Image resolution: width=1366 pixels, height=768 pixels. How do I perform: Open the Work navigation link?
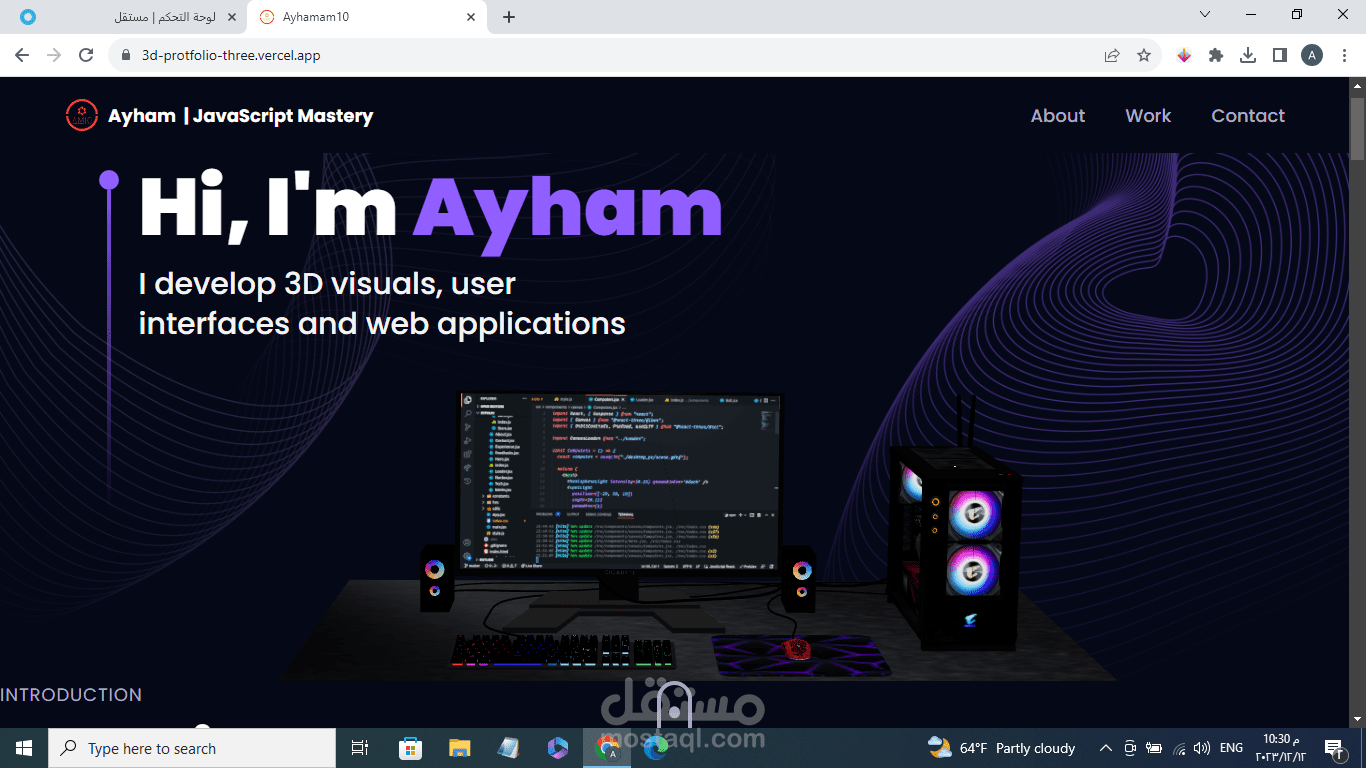click(x=1148, y=116)
